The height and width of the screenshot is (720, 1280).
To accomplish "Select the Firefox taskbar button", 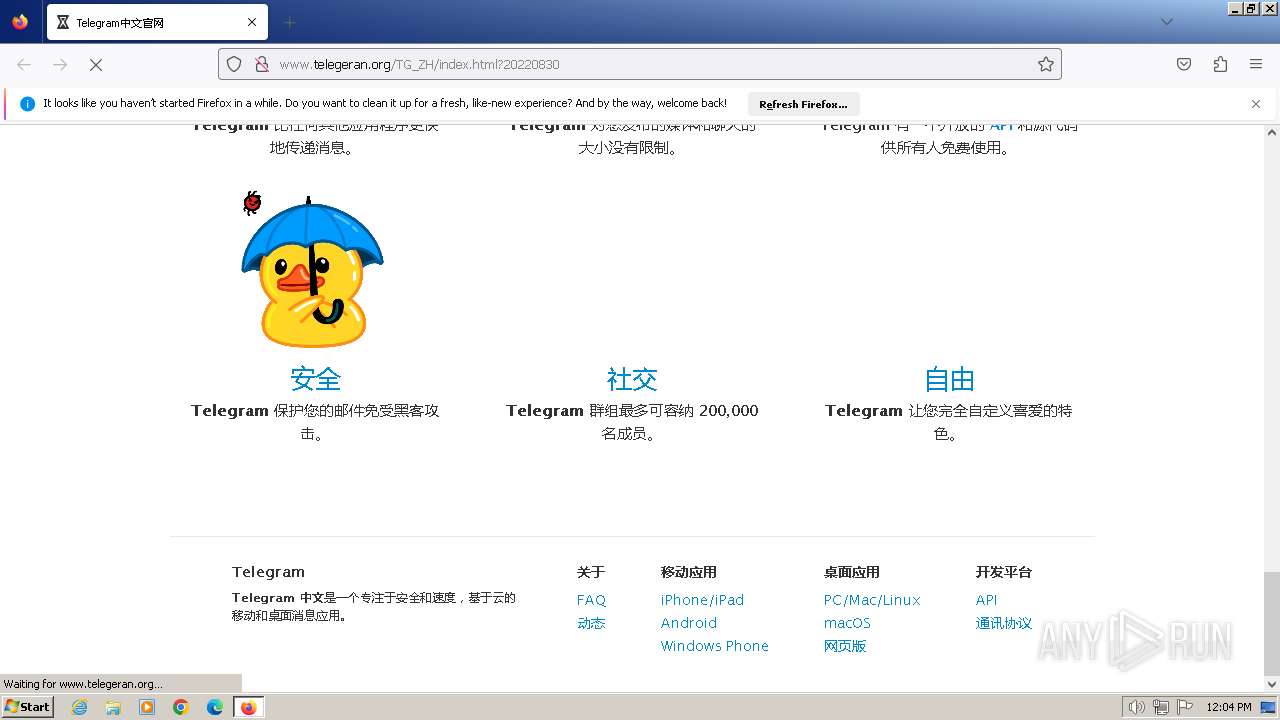I will click(249, 707).
